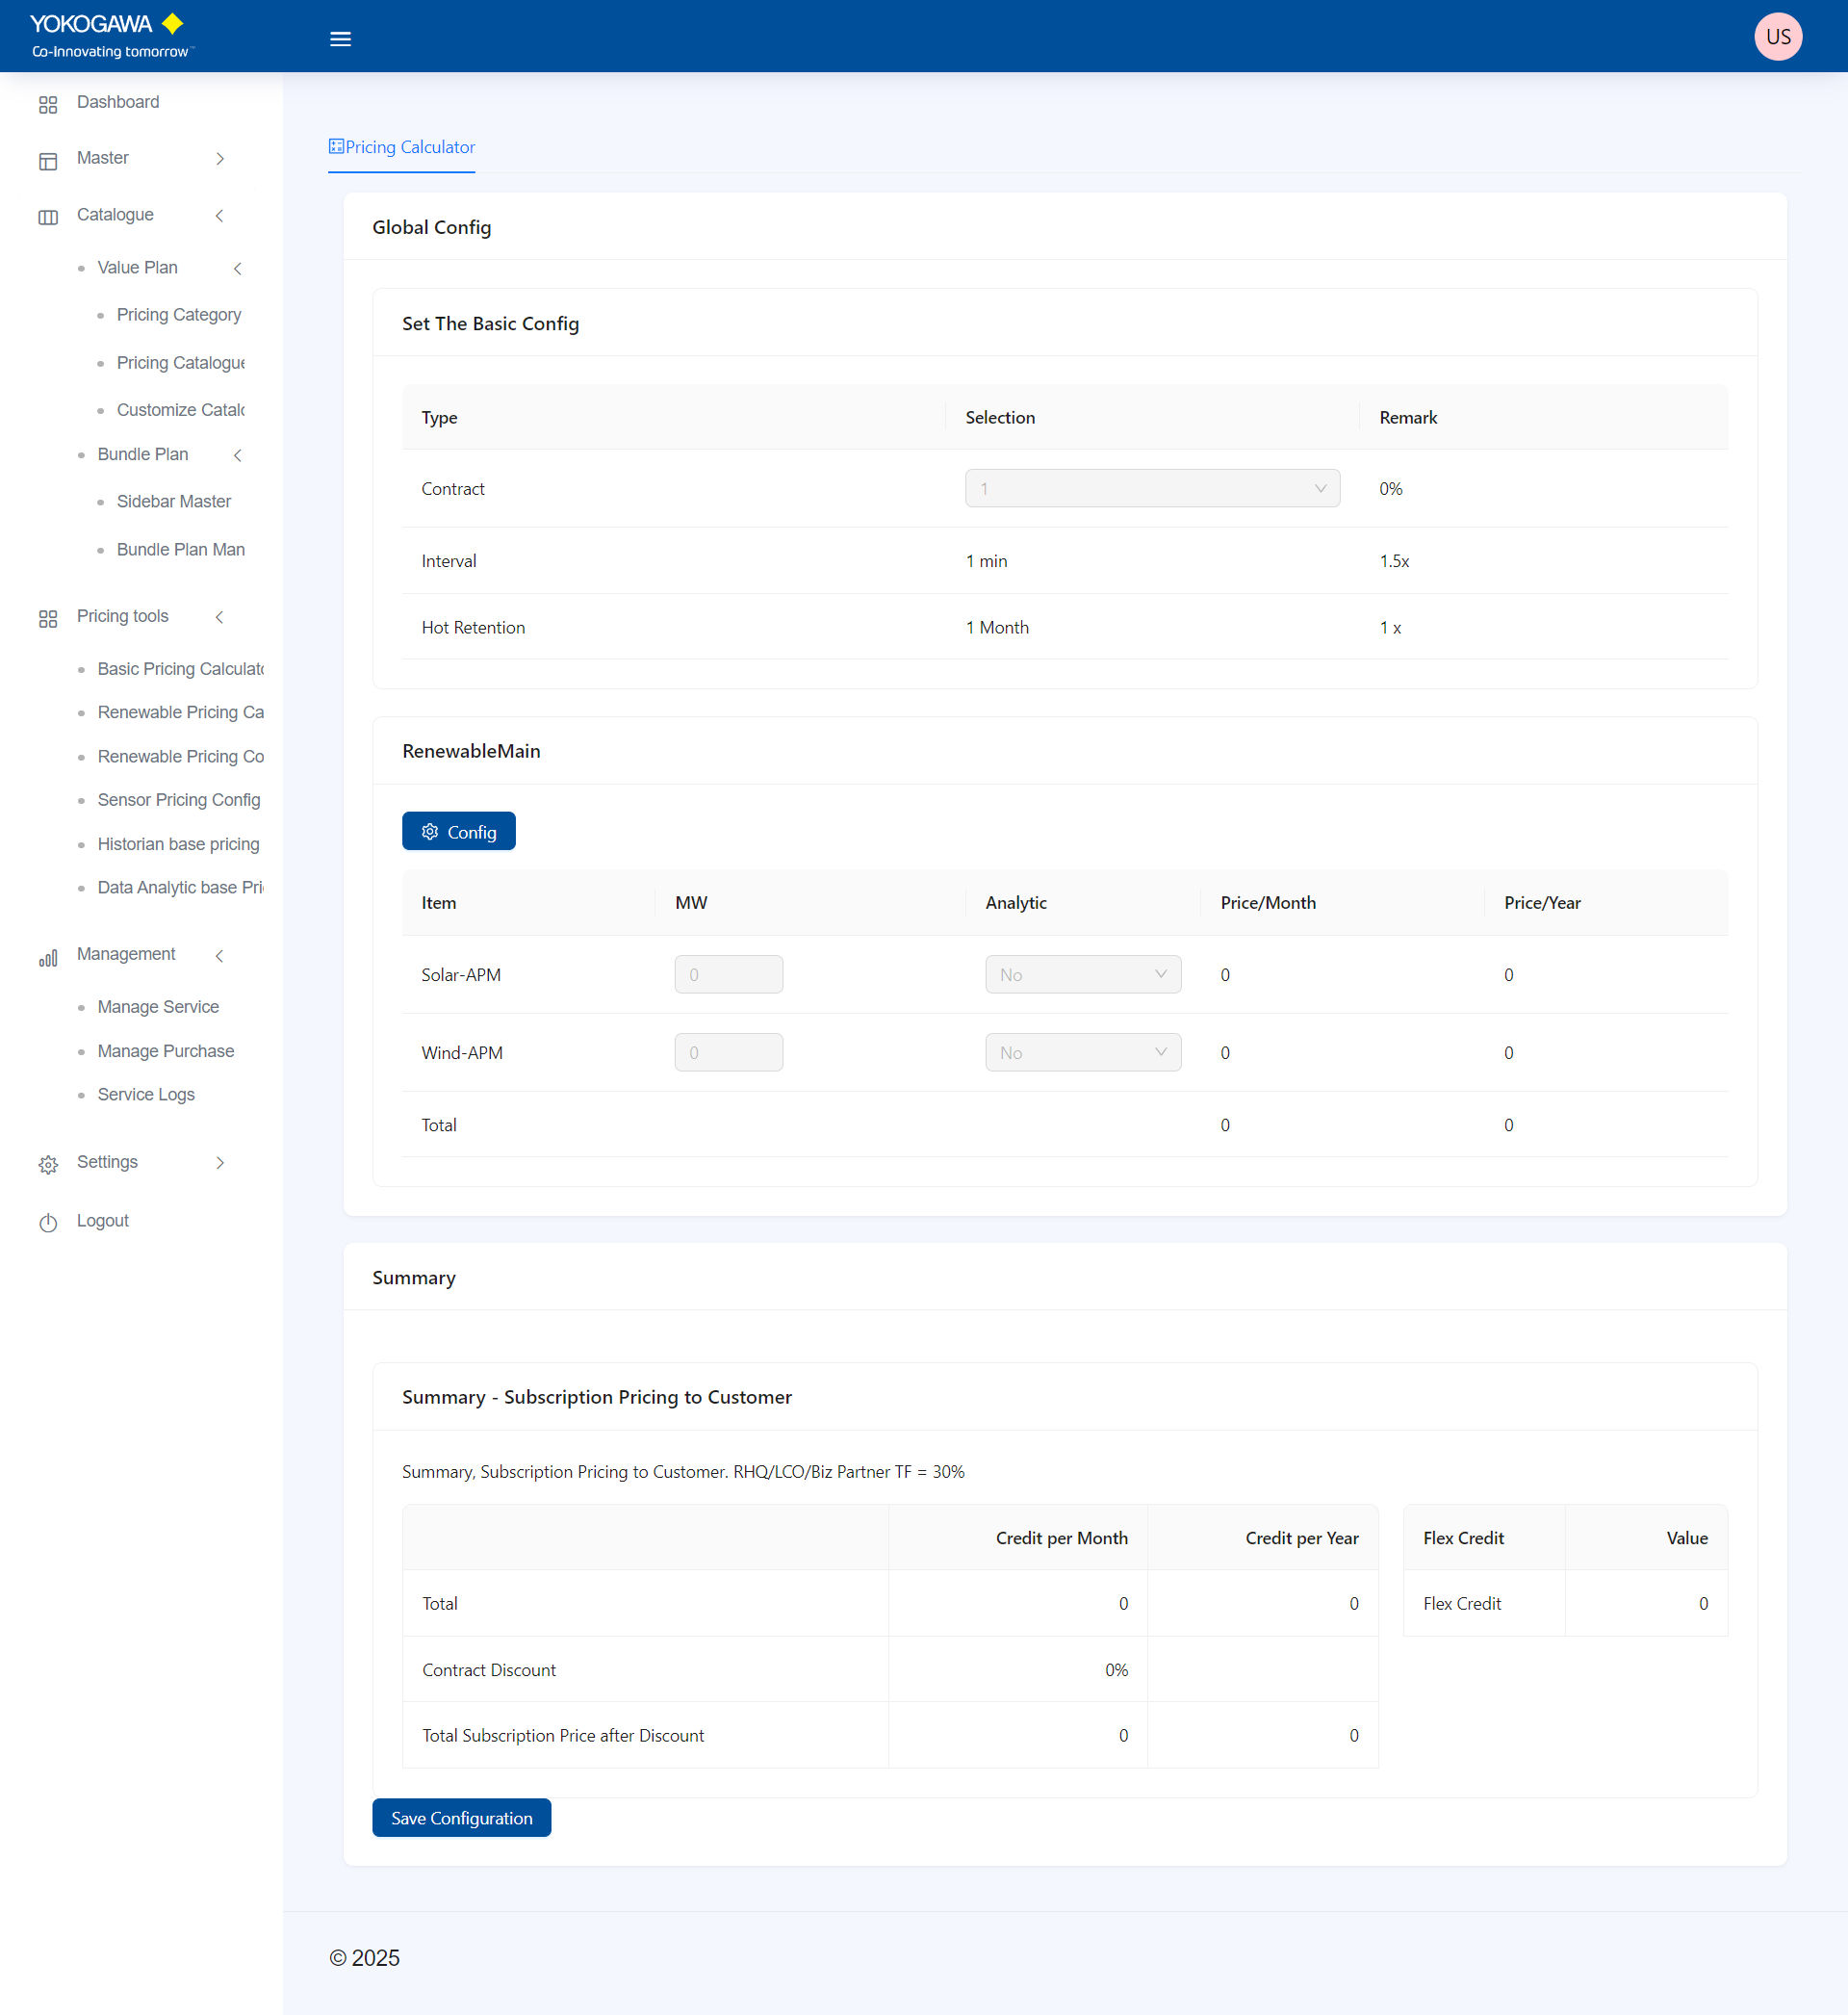Click the hamburger menu icon in header
The height and width of the screenshot is (2015, 1848).
340,39
